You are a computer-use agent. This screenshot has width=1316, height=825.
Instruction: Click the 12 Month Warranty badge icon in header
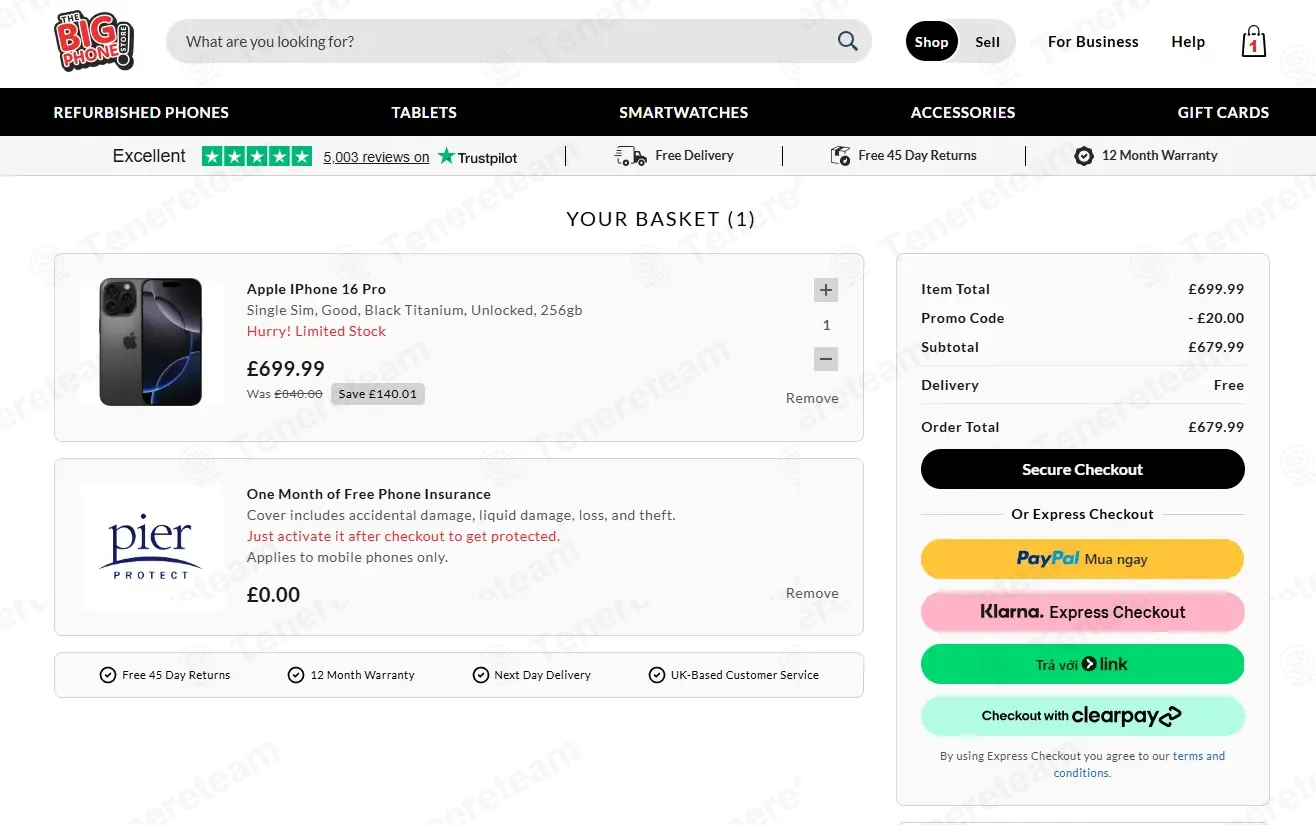point(1084,156)
